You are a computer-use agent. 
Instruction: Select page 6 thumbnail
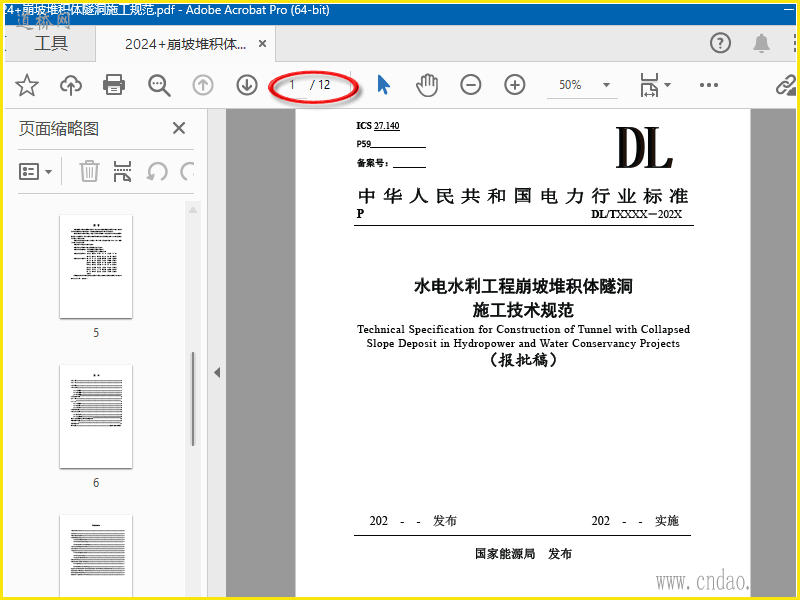(x=96, y=417)
